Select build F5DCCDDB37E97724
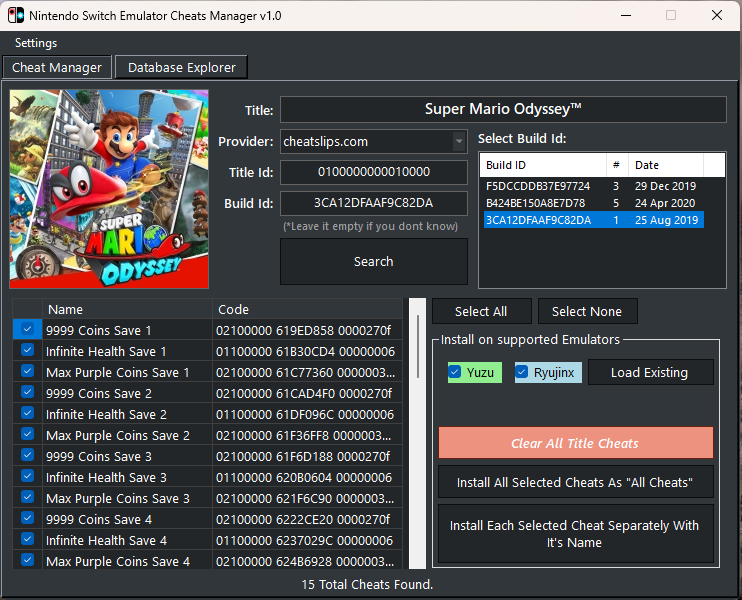The width and height of the screenshot is (742, 600). point(593,186)
